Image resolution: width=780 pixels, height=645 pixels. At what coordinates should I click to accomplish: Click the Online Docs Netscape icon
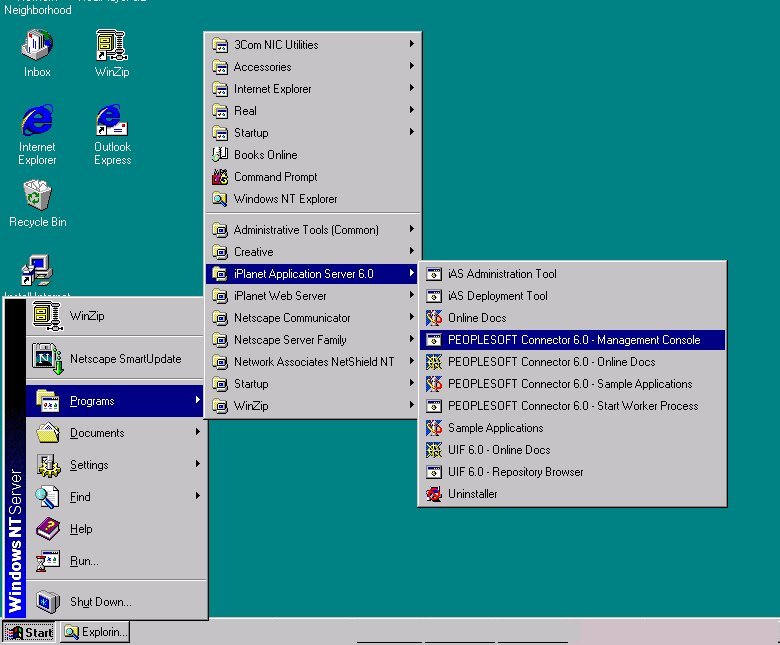(434, 318)
